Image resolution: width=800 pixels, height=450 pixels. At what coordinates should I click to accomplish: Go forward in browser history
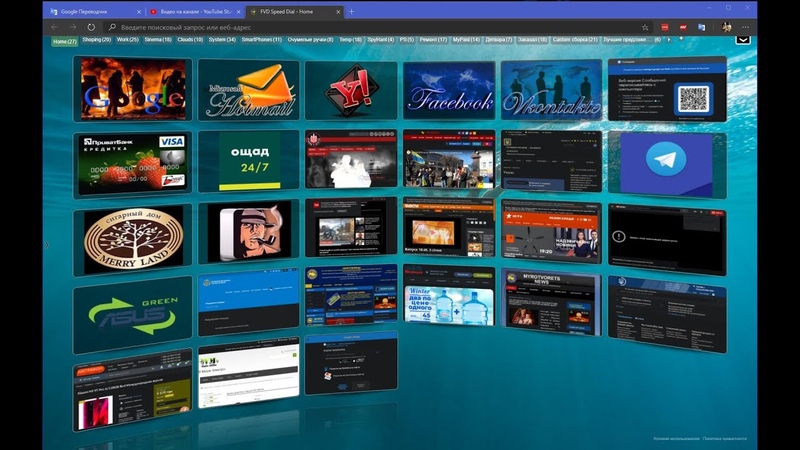click(x=73, y=27)
